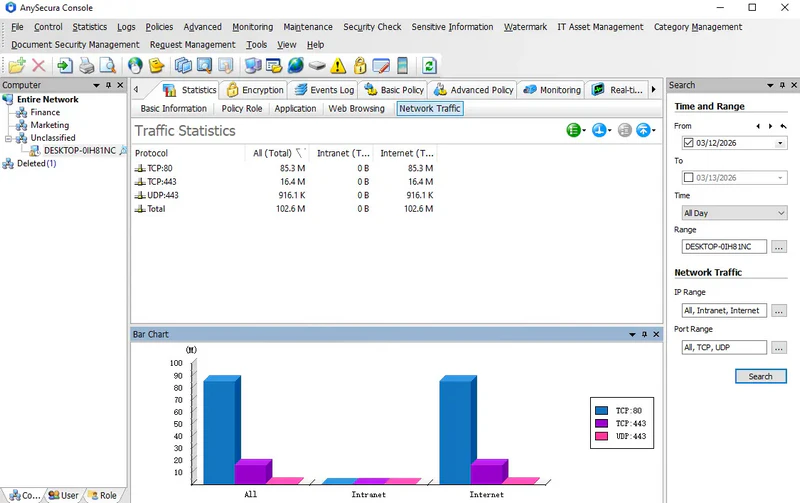Click the TCP:80 blue legend swatch

[x=602, y=410]
